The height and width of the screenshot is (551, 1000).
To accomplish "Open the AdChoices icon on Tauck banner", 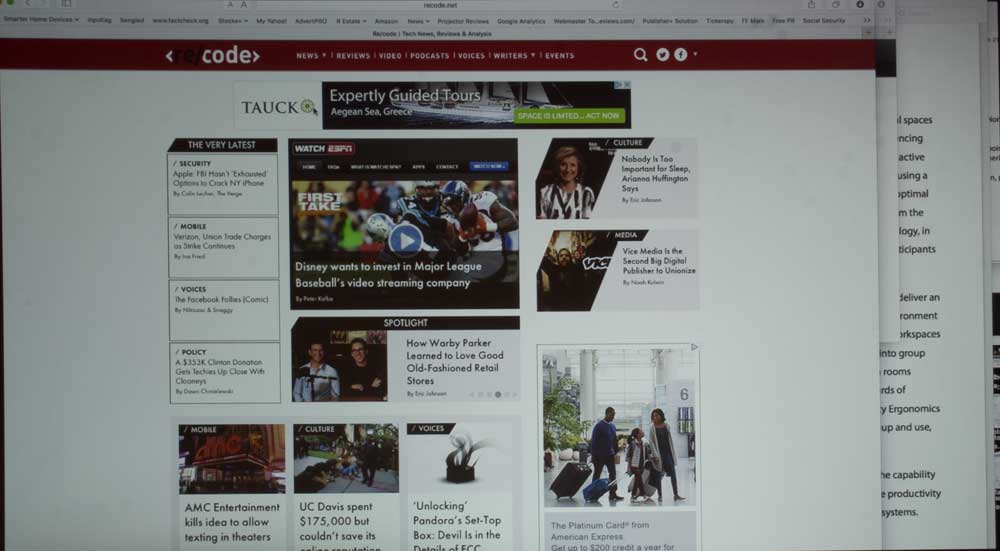I will pos(619,85).
